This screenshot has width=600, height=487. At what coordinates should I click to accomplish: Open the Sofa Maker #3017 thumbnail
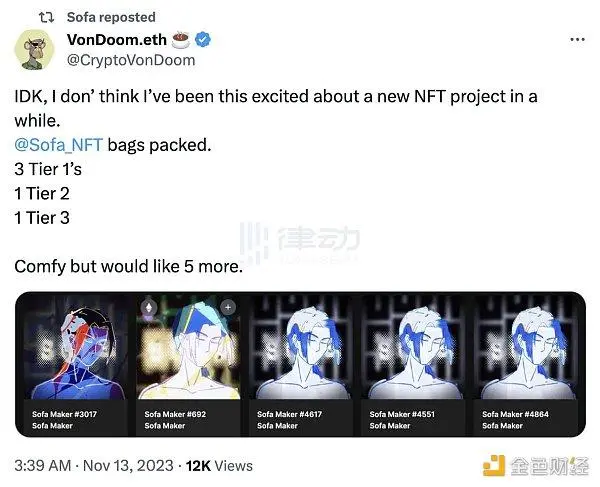(x=76, y=347)
